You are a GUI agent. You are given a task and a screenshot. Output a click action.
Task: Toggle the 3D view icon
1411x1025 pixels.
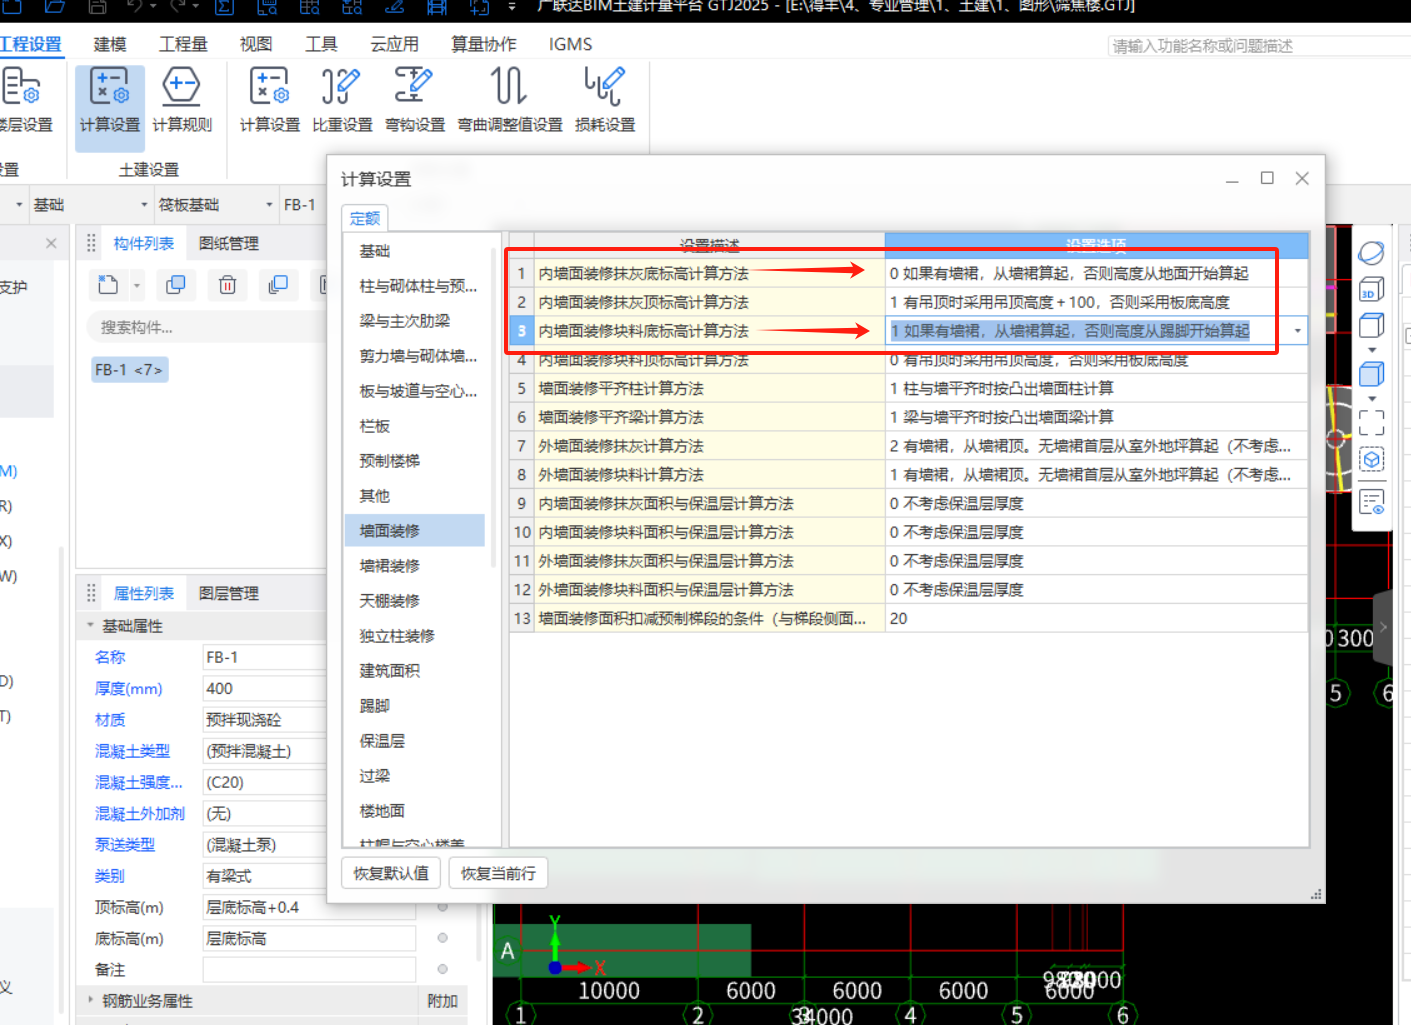[1371, 290]
